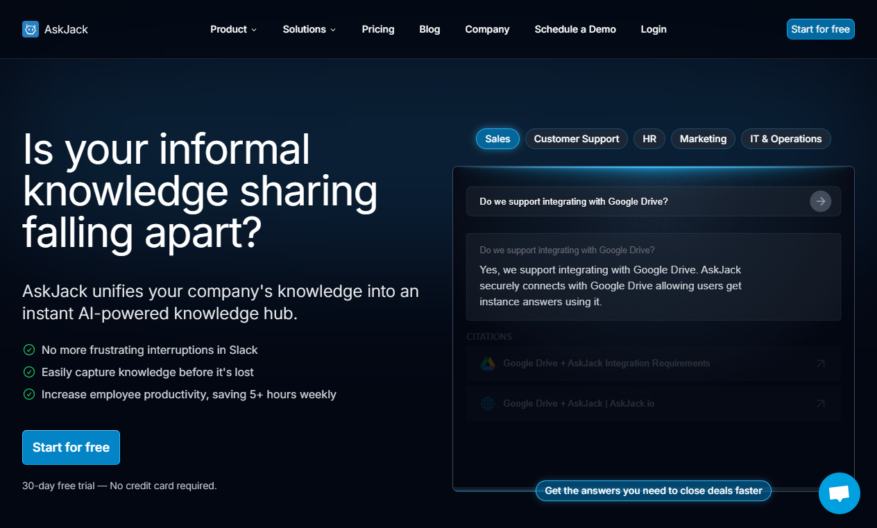The image size is (877, 528).
Task: Click checkmark icon beside employee productivity line
Action: 29,394
